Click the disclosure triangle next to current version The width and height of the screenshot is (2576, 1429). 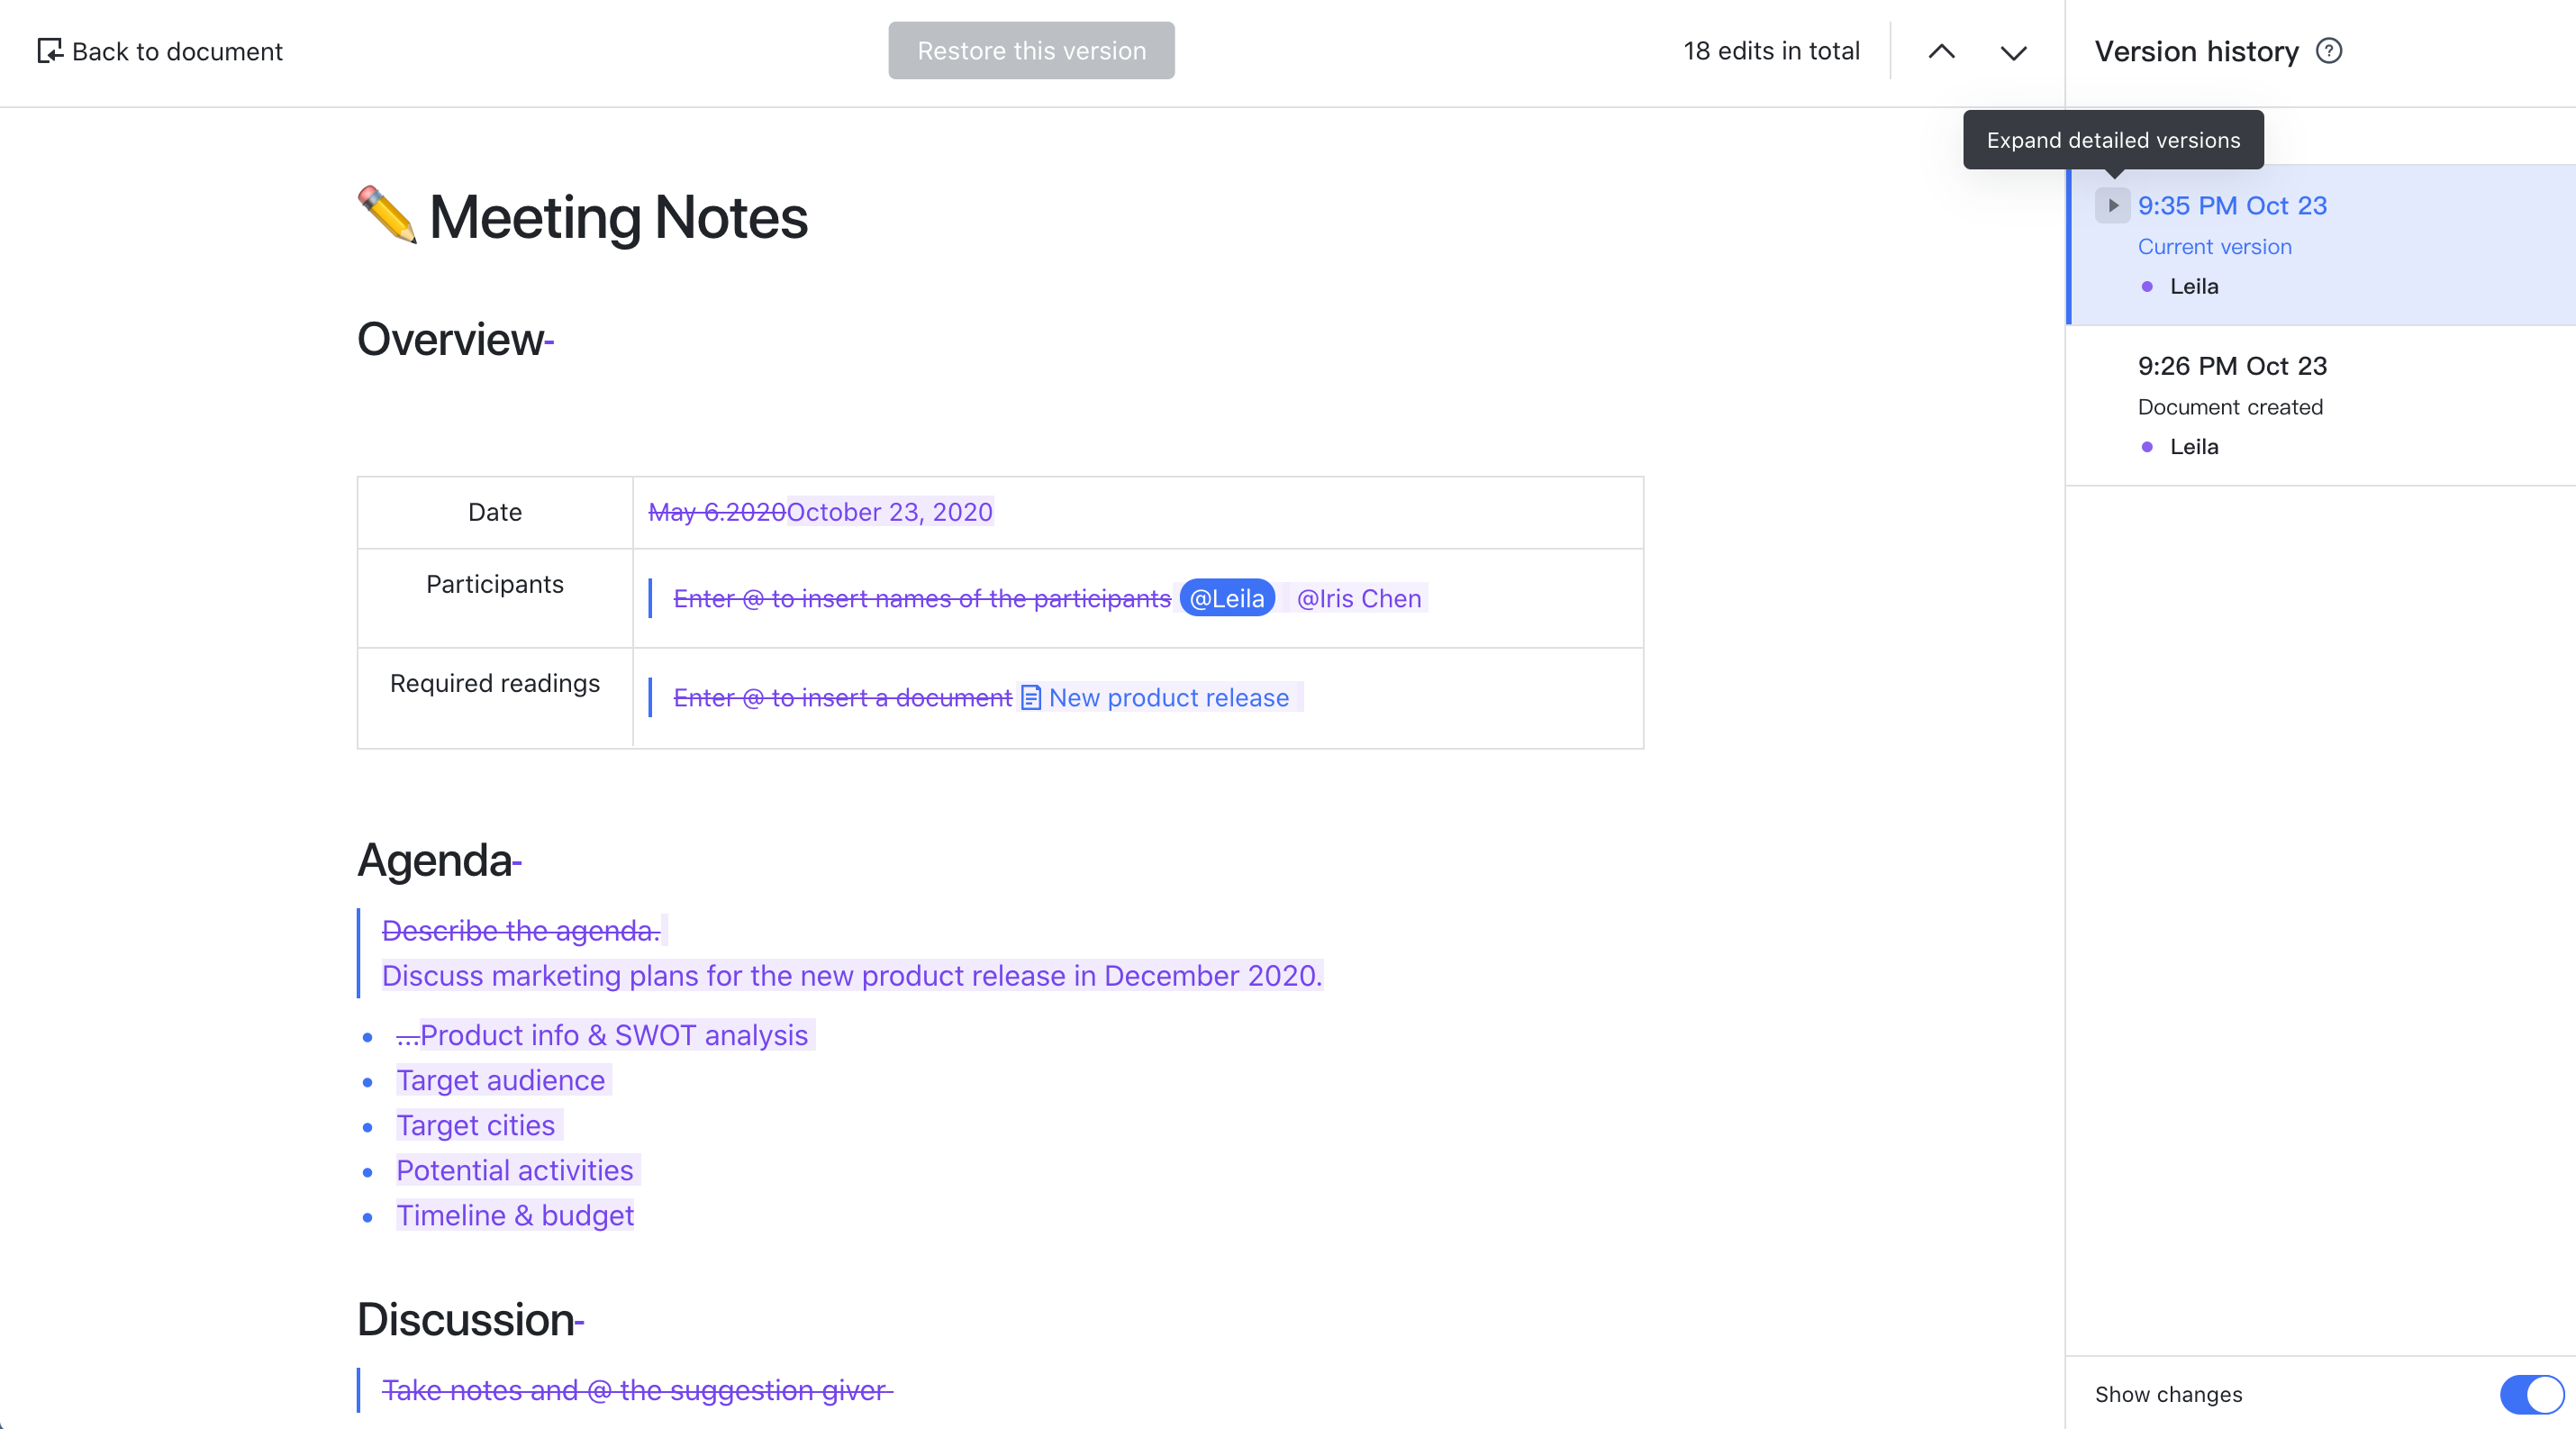point(2113,206)
